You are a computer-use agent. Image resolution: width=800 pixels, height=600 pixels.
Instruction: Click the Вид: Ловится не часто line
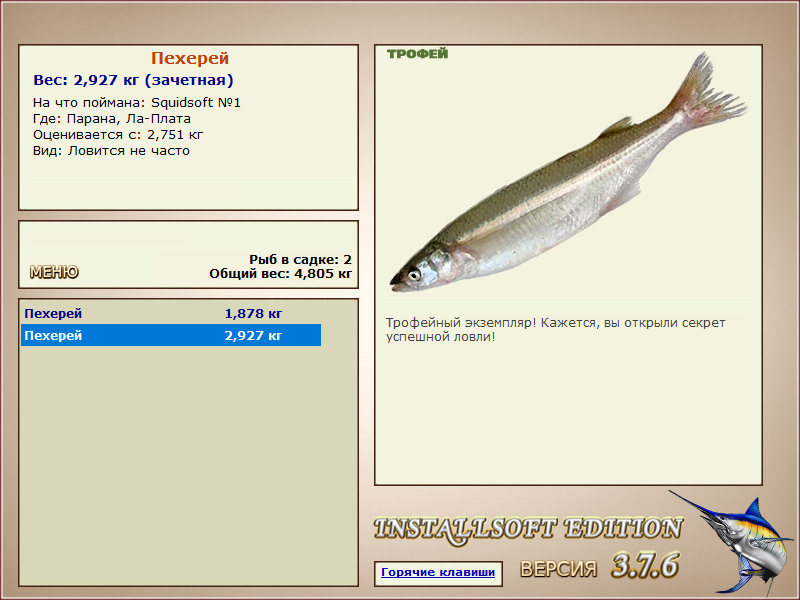coord(111,151)
